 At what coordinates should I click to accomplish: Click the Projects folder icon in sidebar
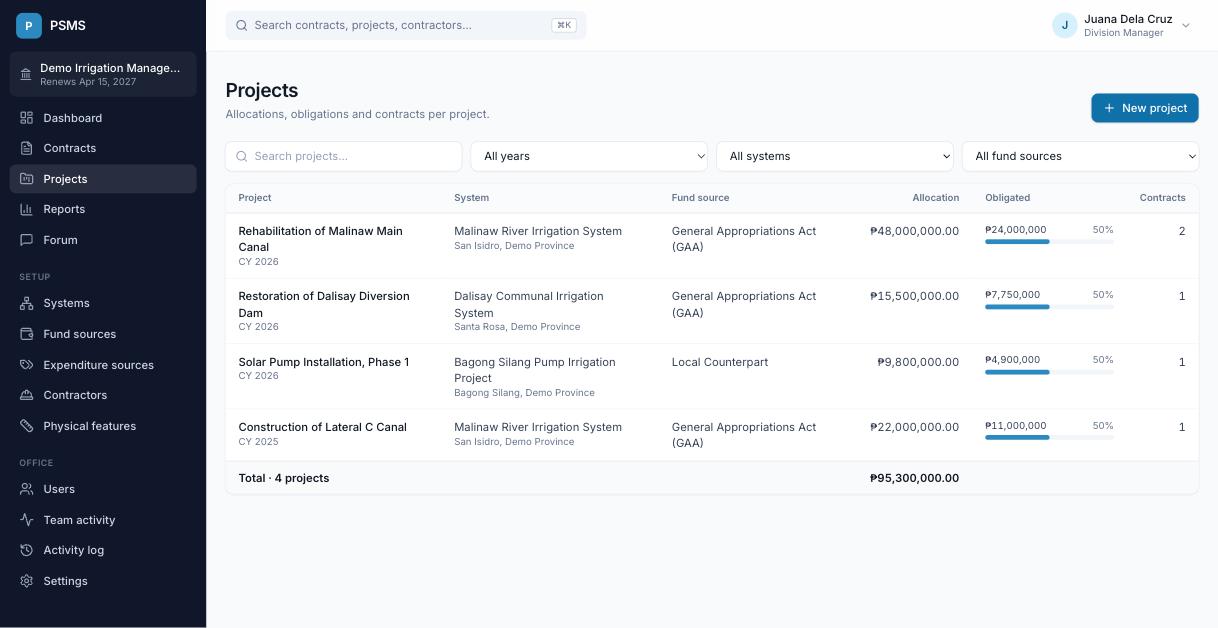(x=27, y=179)
